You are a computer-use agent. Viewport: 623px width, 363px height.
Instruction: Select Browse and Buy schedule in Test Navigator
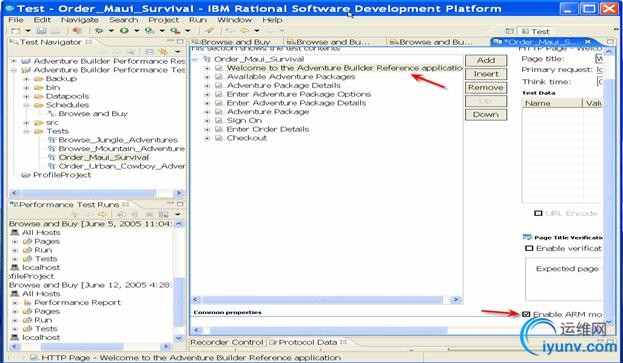pos(93,114)
